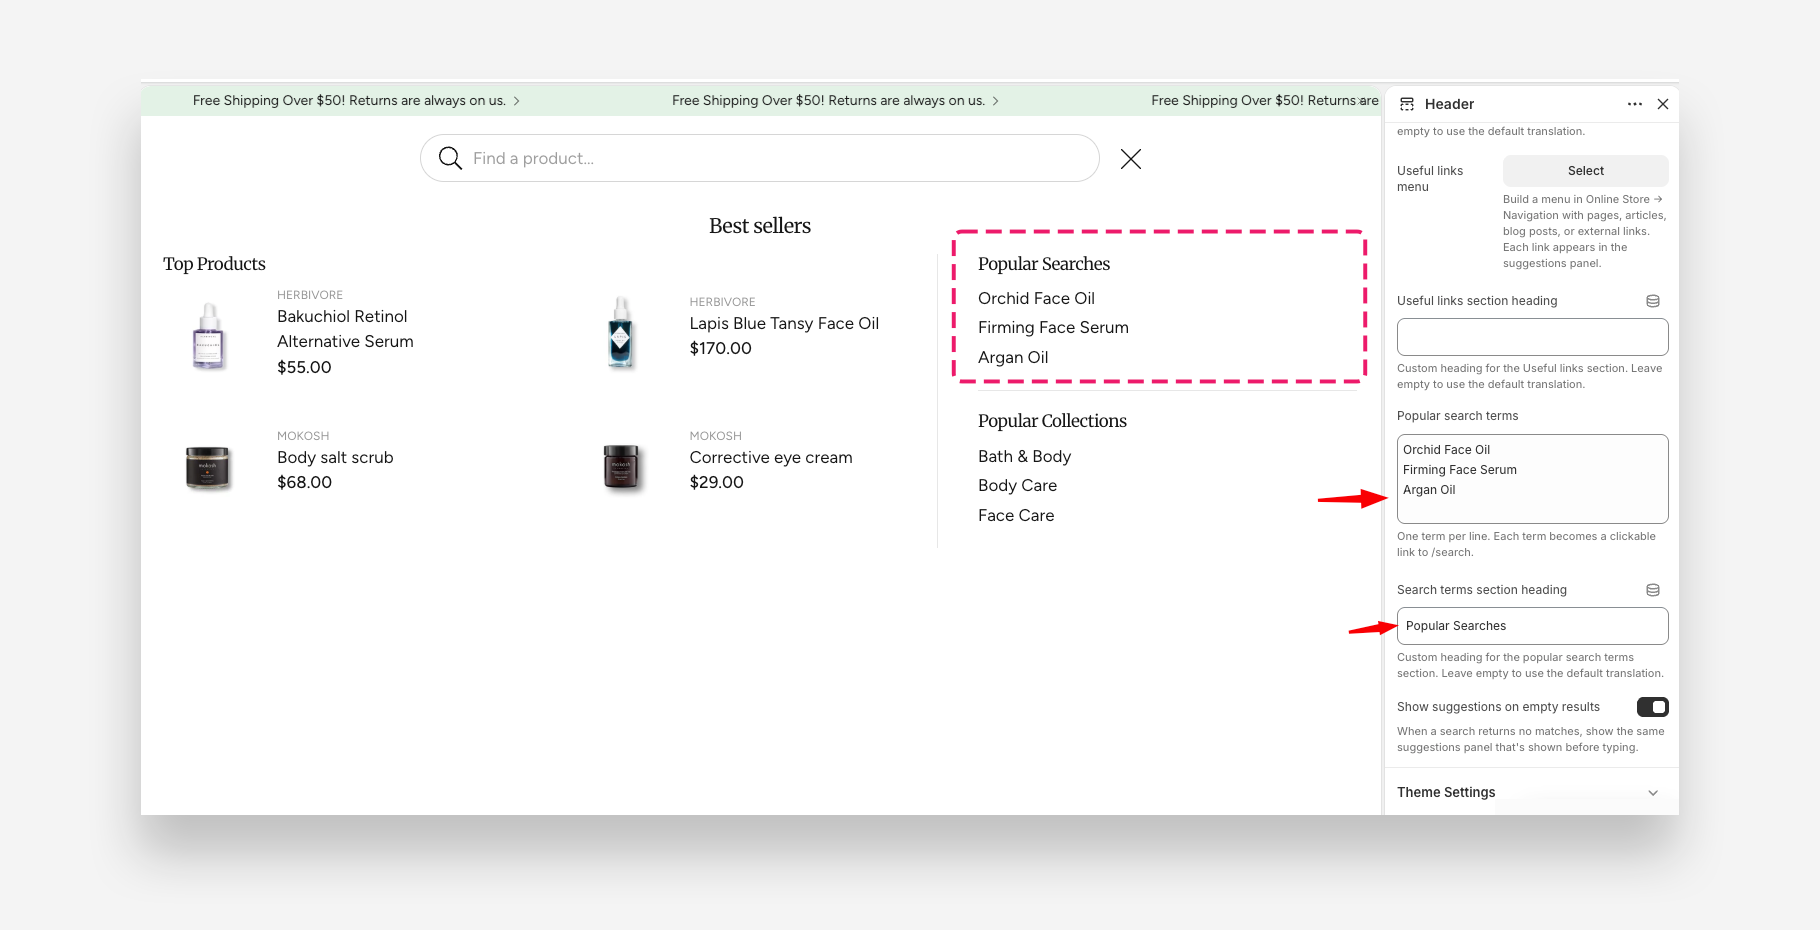This screenshot has width=1820, height=930.
Task: Click the Popular search terms text area
Action: pyautogui.click(x=1532, y=479)
